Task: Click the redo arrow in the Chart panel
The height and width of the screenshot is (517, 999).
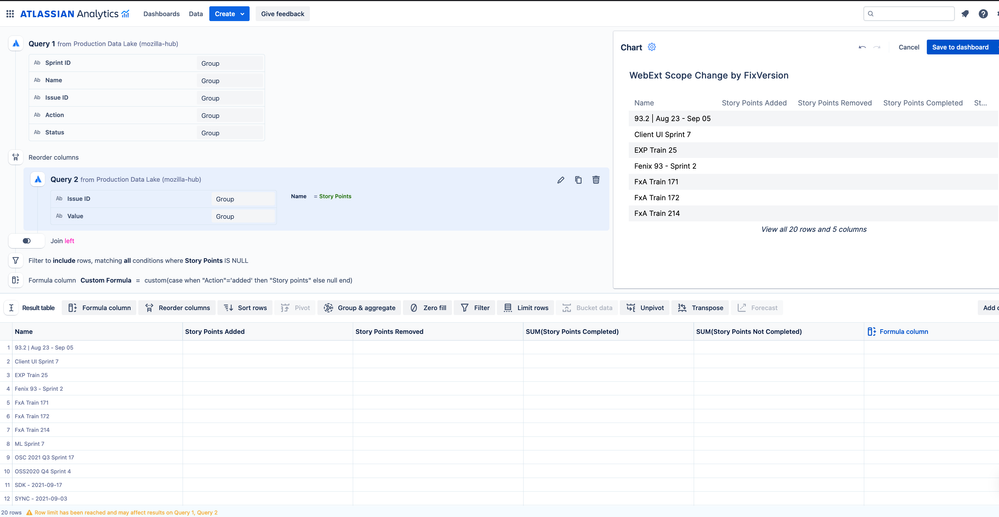Action: pyautogui.click(x=877, y=47)
